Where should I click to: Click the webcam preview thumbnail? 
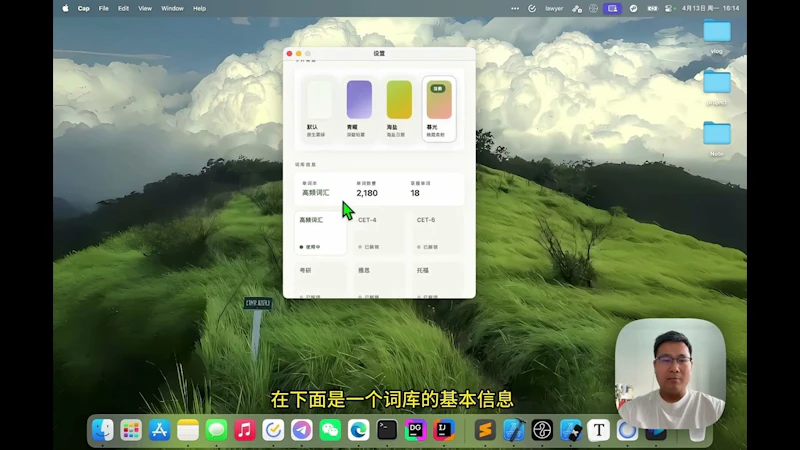(670, 373)
